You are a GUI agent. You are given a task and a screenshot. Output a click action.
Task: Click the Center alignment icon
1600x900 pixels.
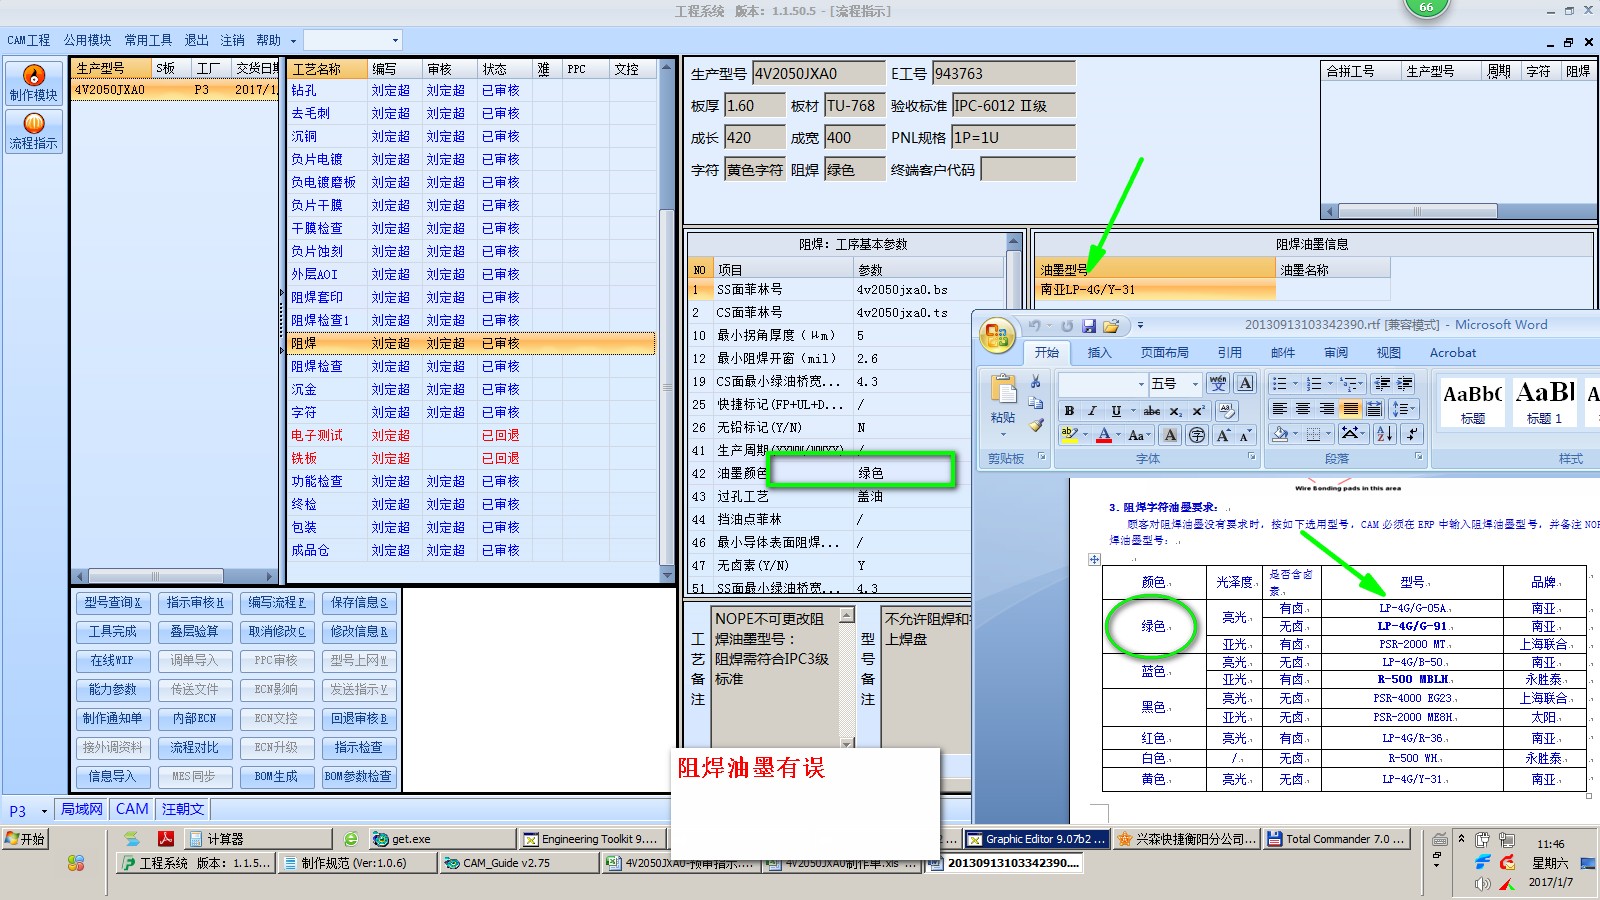click(x=1303, y=409)
